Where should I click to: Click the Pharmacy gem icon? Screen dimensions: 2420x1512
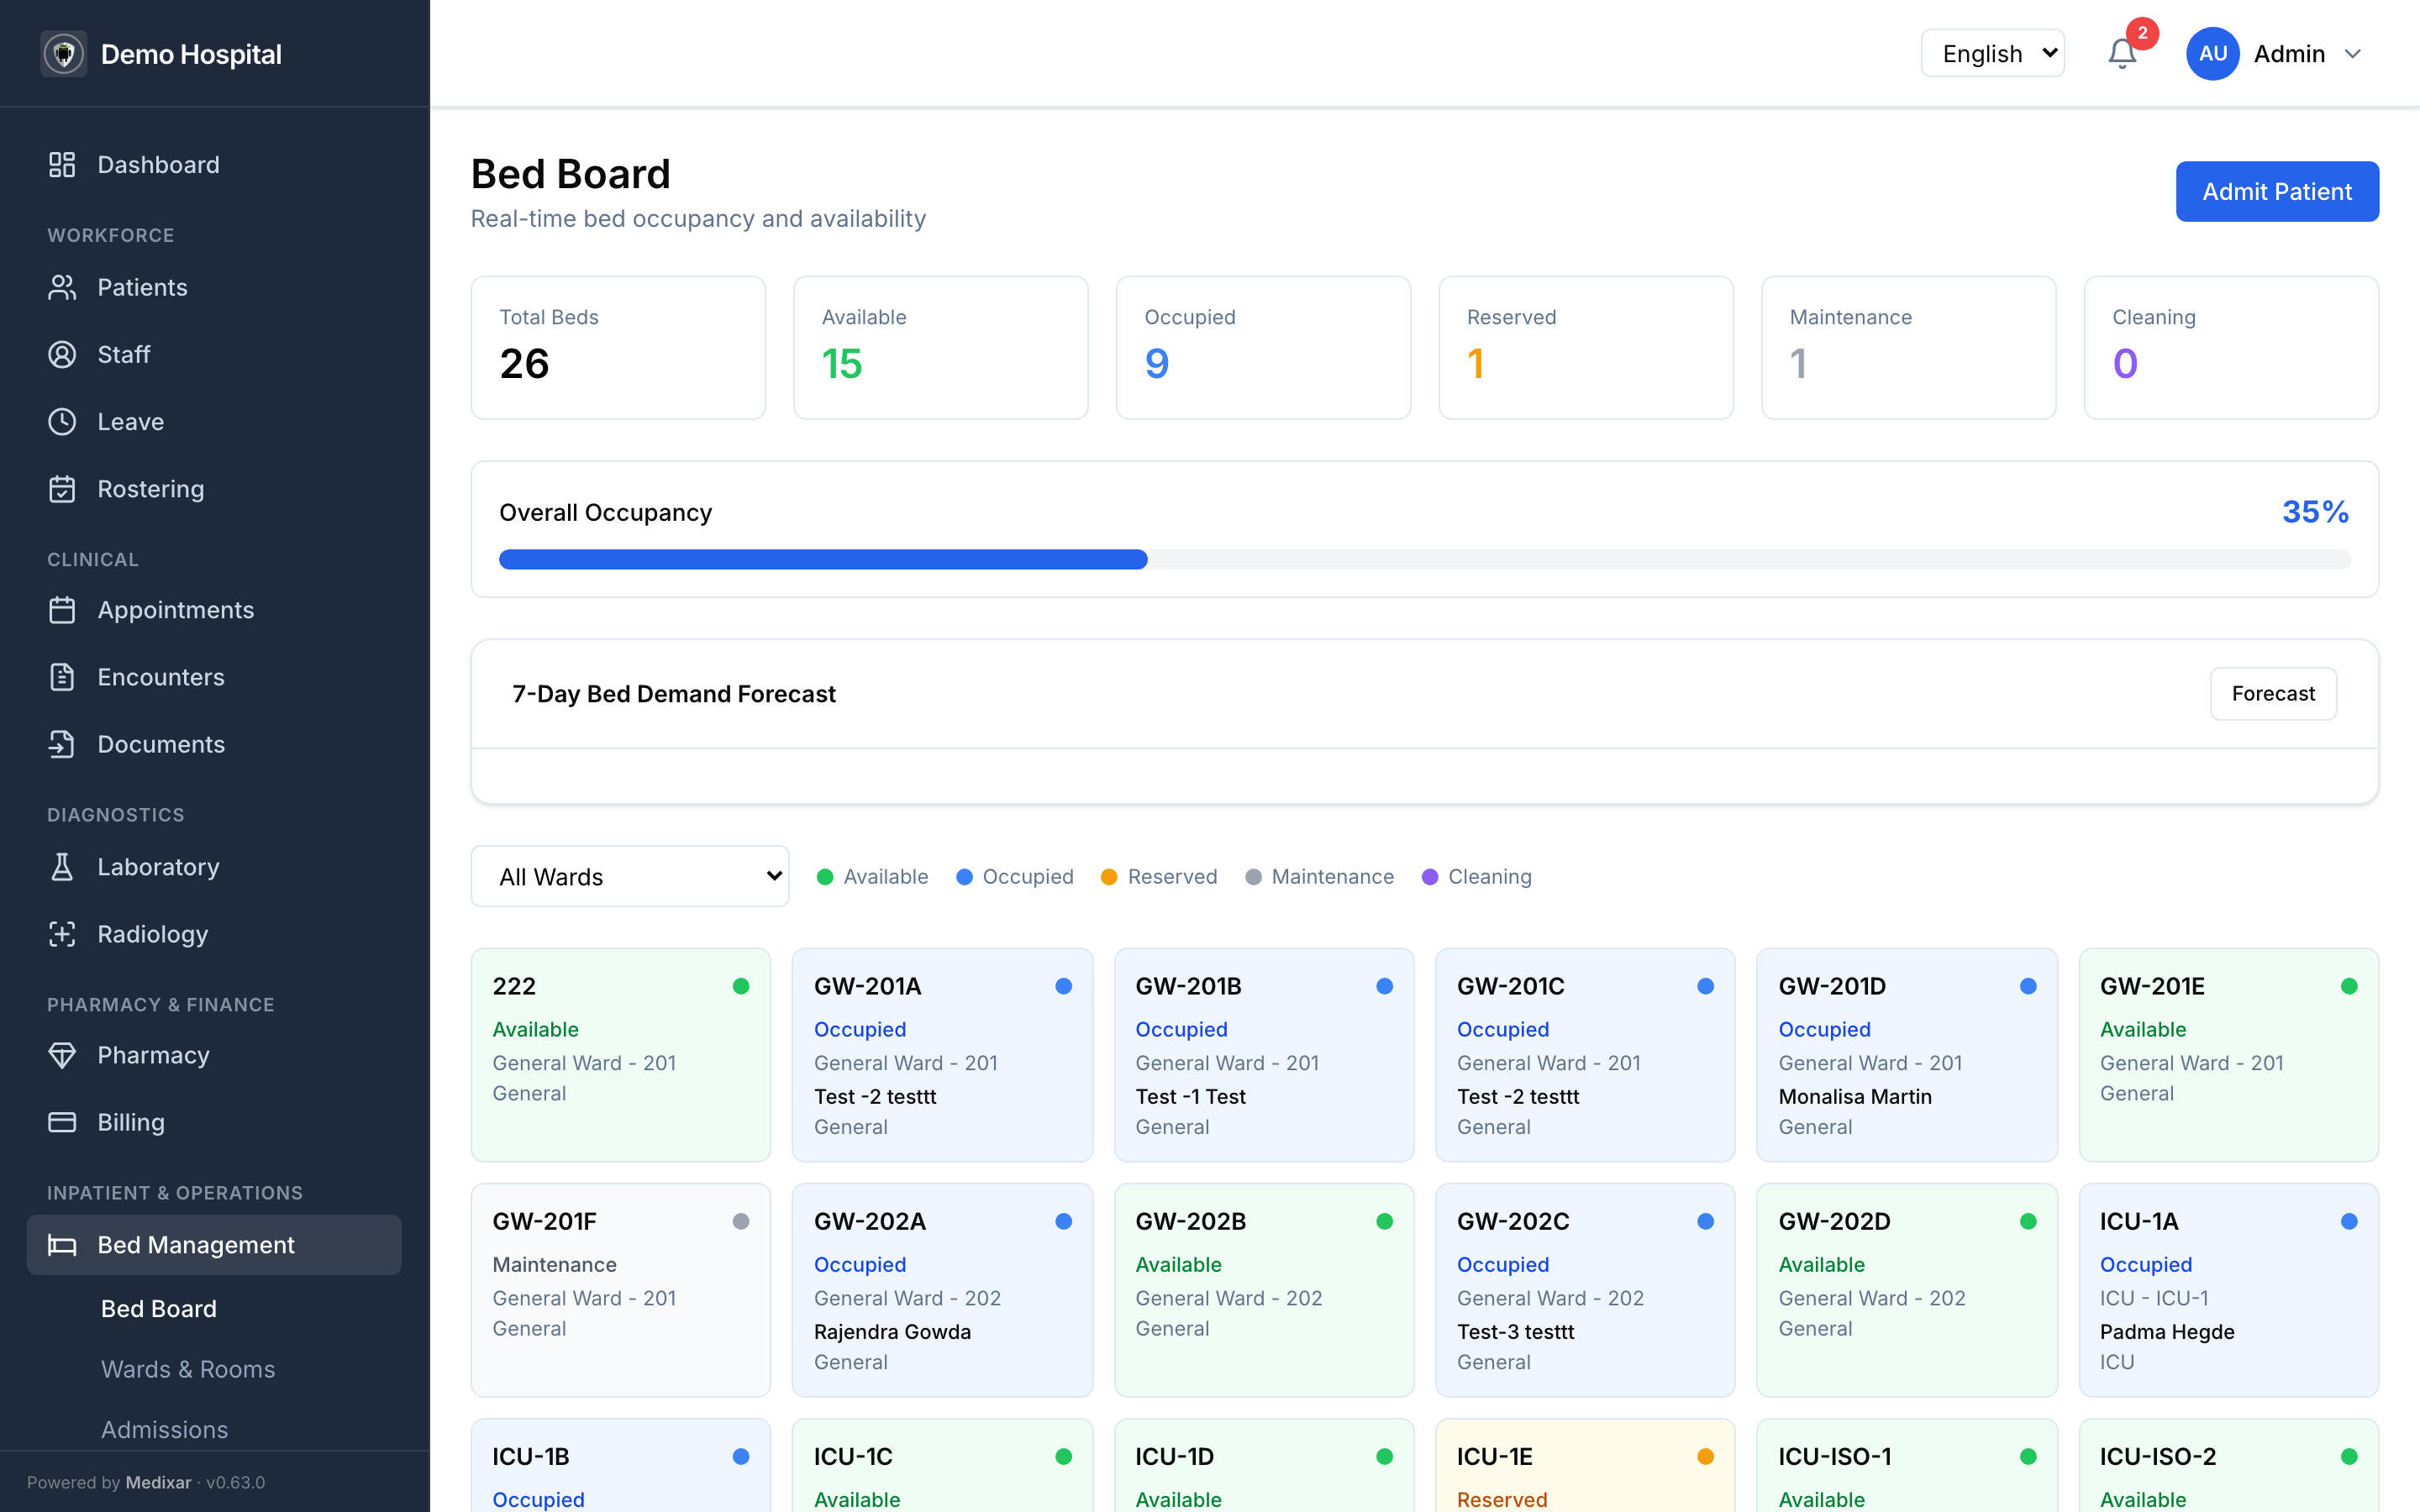pos(62,1055)
